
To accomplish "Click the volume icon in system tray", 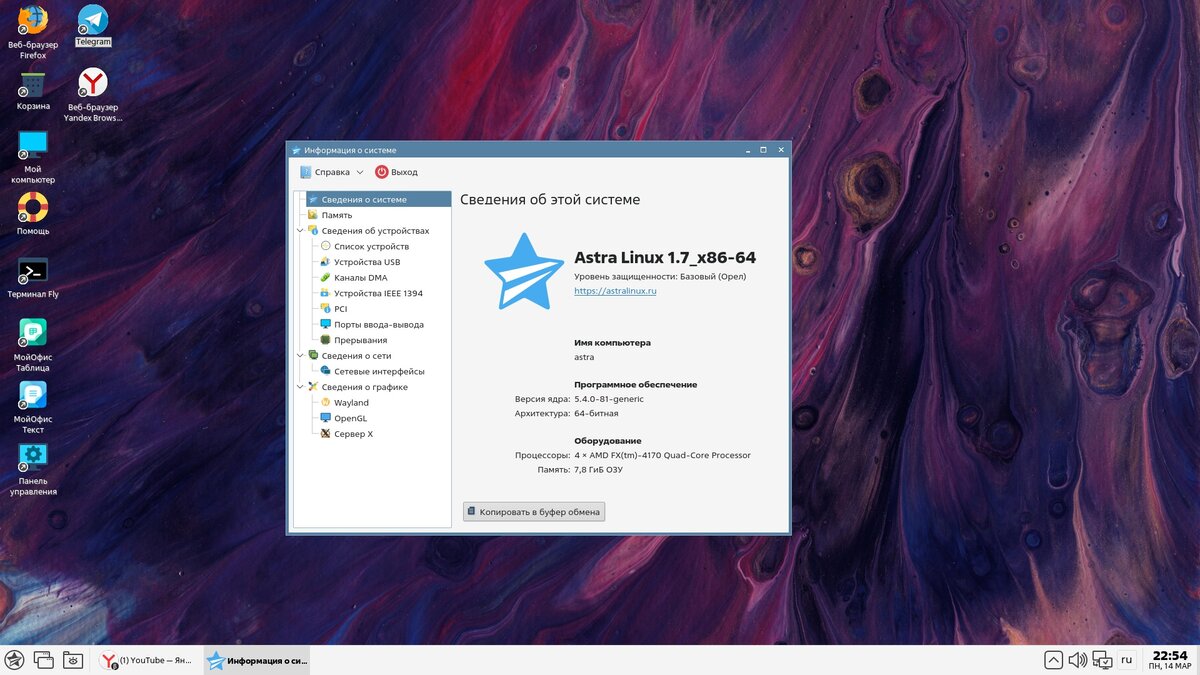I will point(1077,660).
